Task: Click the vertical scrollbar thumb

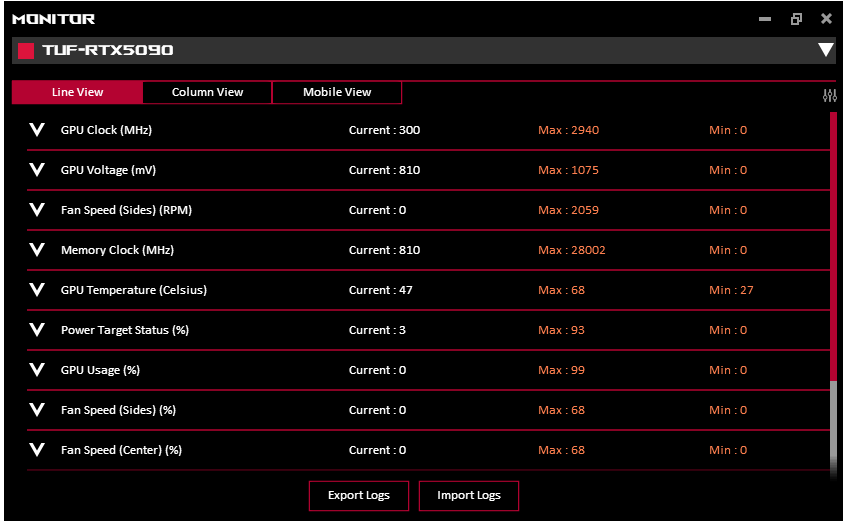Action: click(834, 246)
